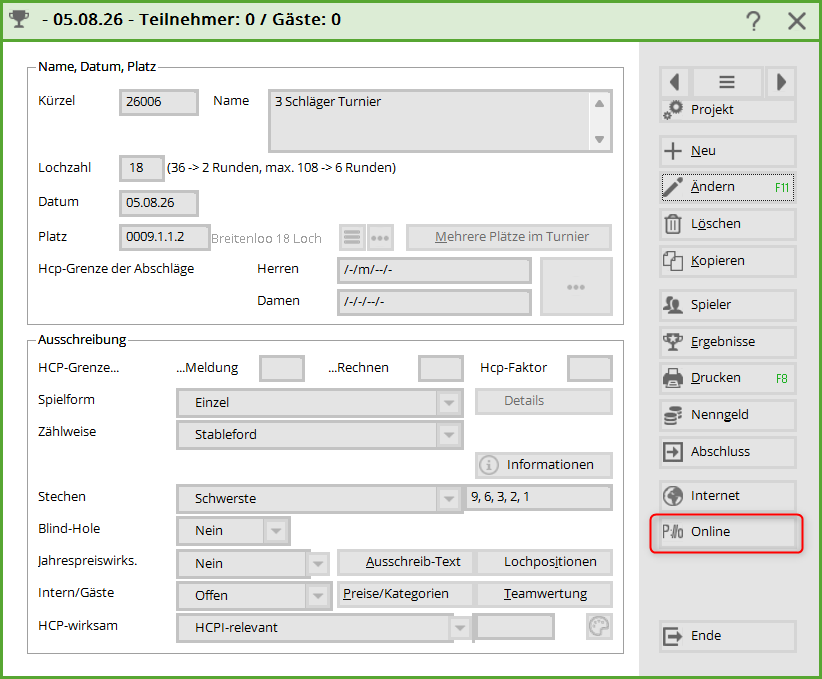Click large three-dots tee button
This screenshot has width=822, height=679.
[576, 287]
